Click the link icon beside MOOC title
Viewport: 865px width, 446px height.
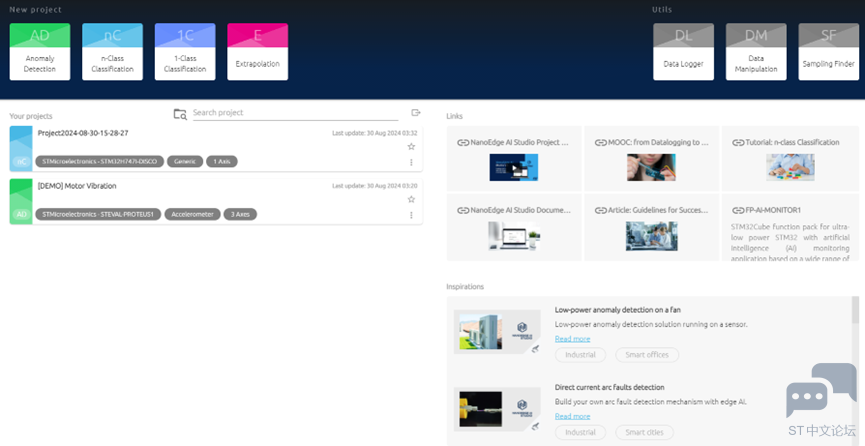coord(601,142)
